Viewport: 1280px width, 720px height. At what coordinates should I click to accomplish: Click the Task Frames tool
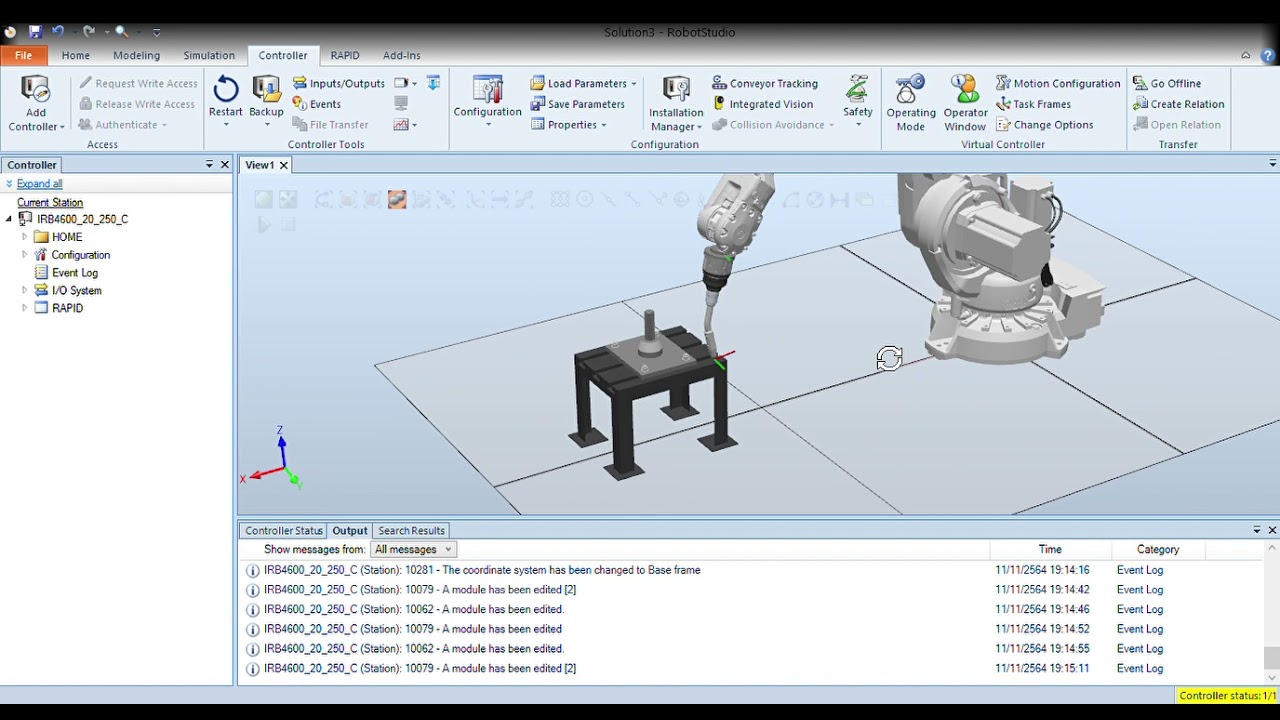[x=1034, y=104]
